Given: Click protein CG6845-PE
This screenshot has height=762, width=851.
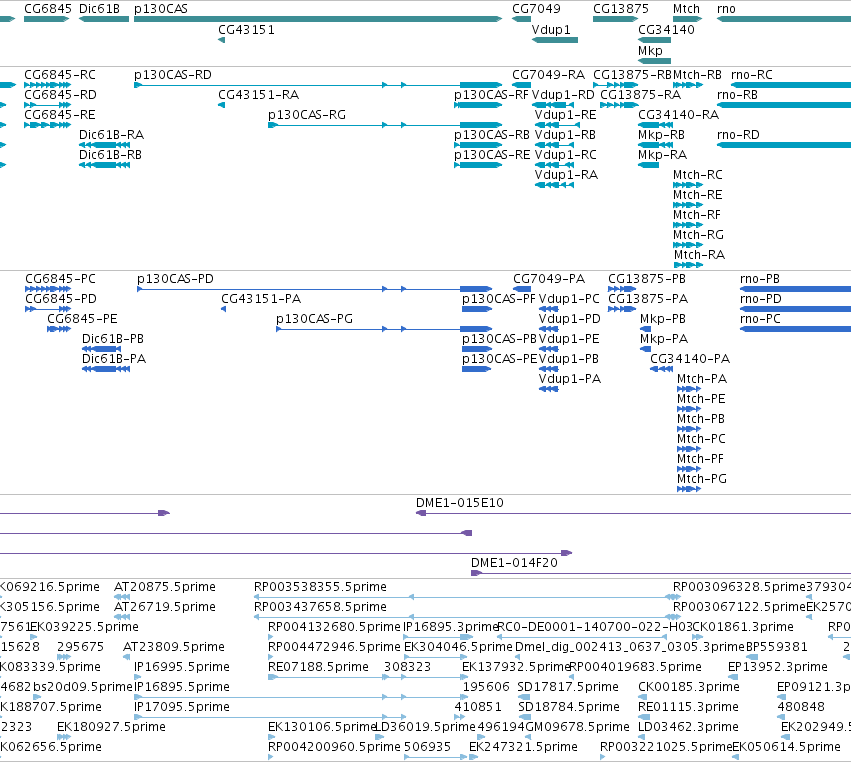Looking at the screenshot, I should pyautogui.click(x=59, y=329).
